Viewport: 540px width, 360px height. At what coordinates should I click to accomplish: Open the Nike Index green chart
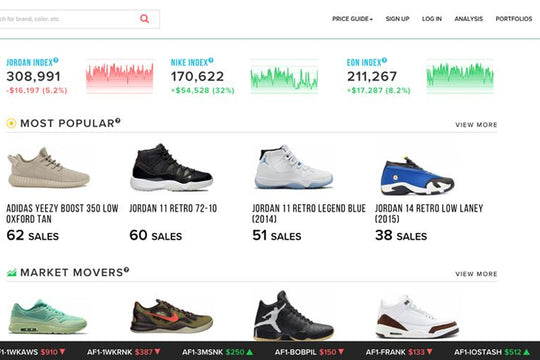[284, 76]
